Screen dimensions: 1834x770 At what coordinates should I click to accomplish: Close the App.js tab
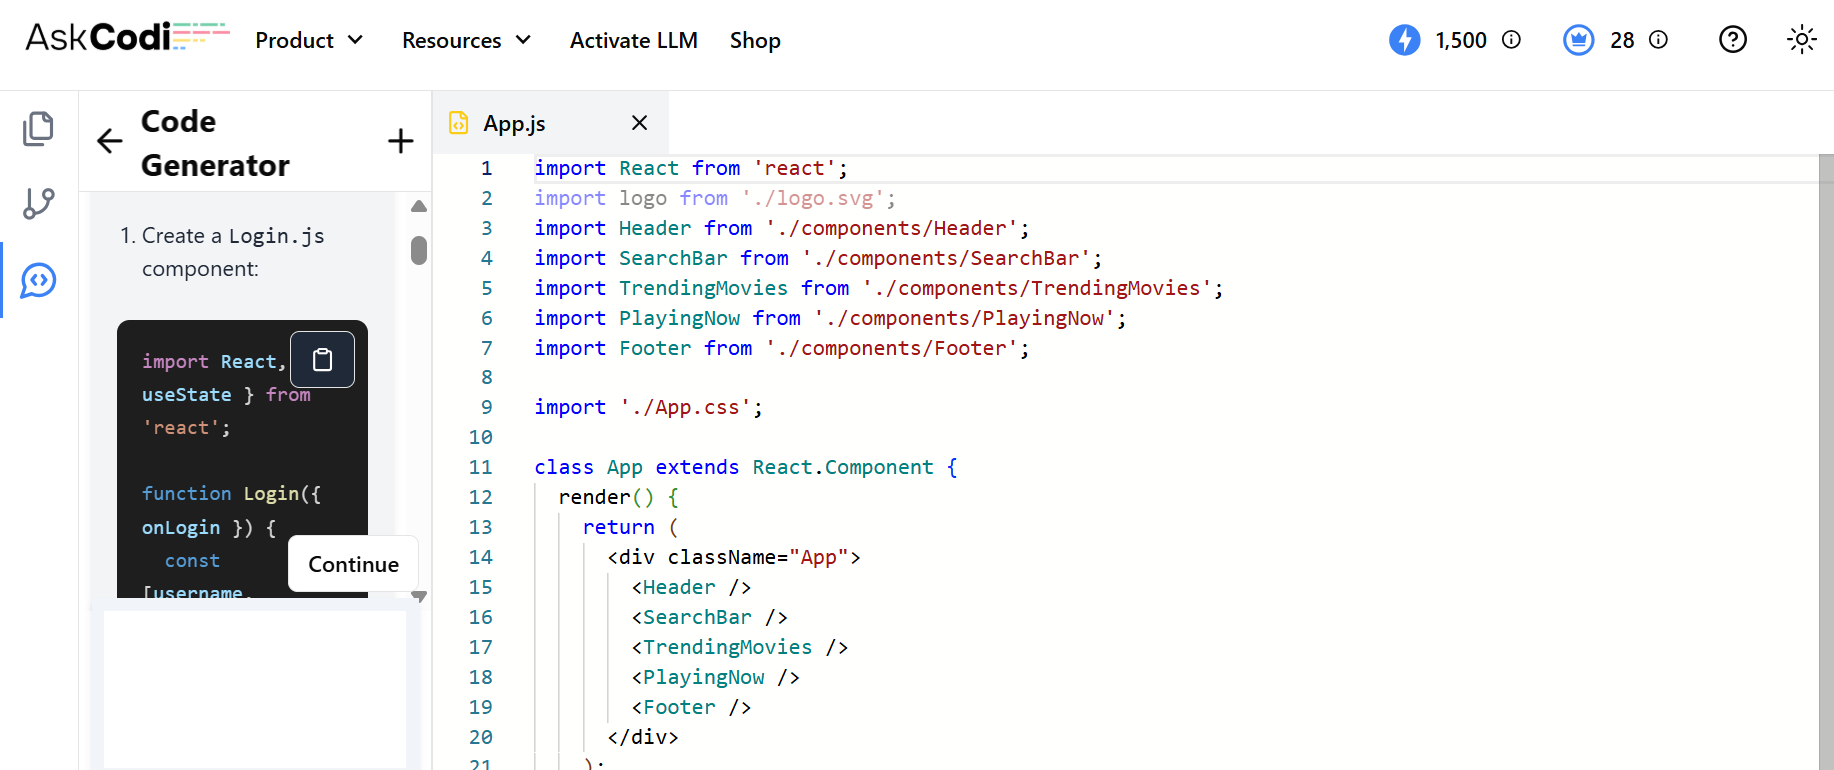pos(640,122)
